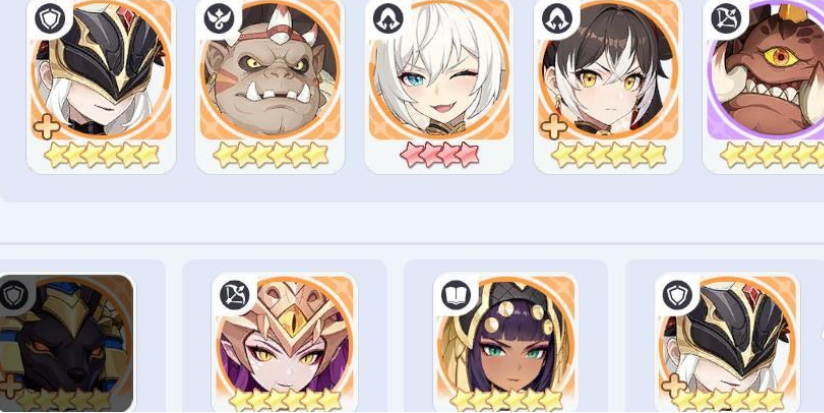
Task: Click bow class icon on red monster card
Action: point(726,19)
